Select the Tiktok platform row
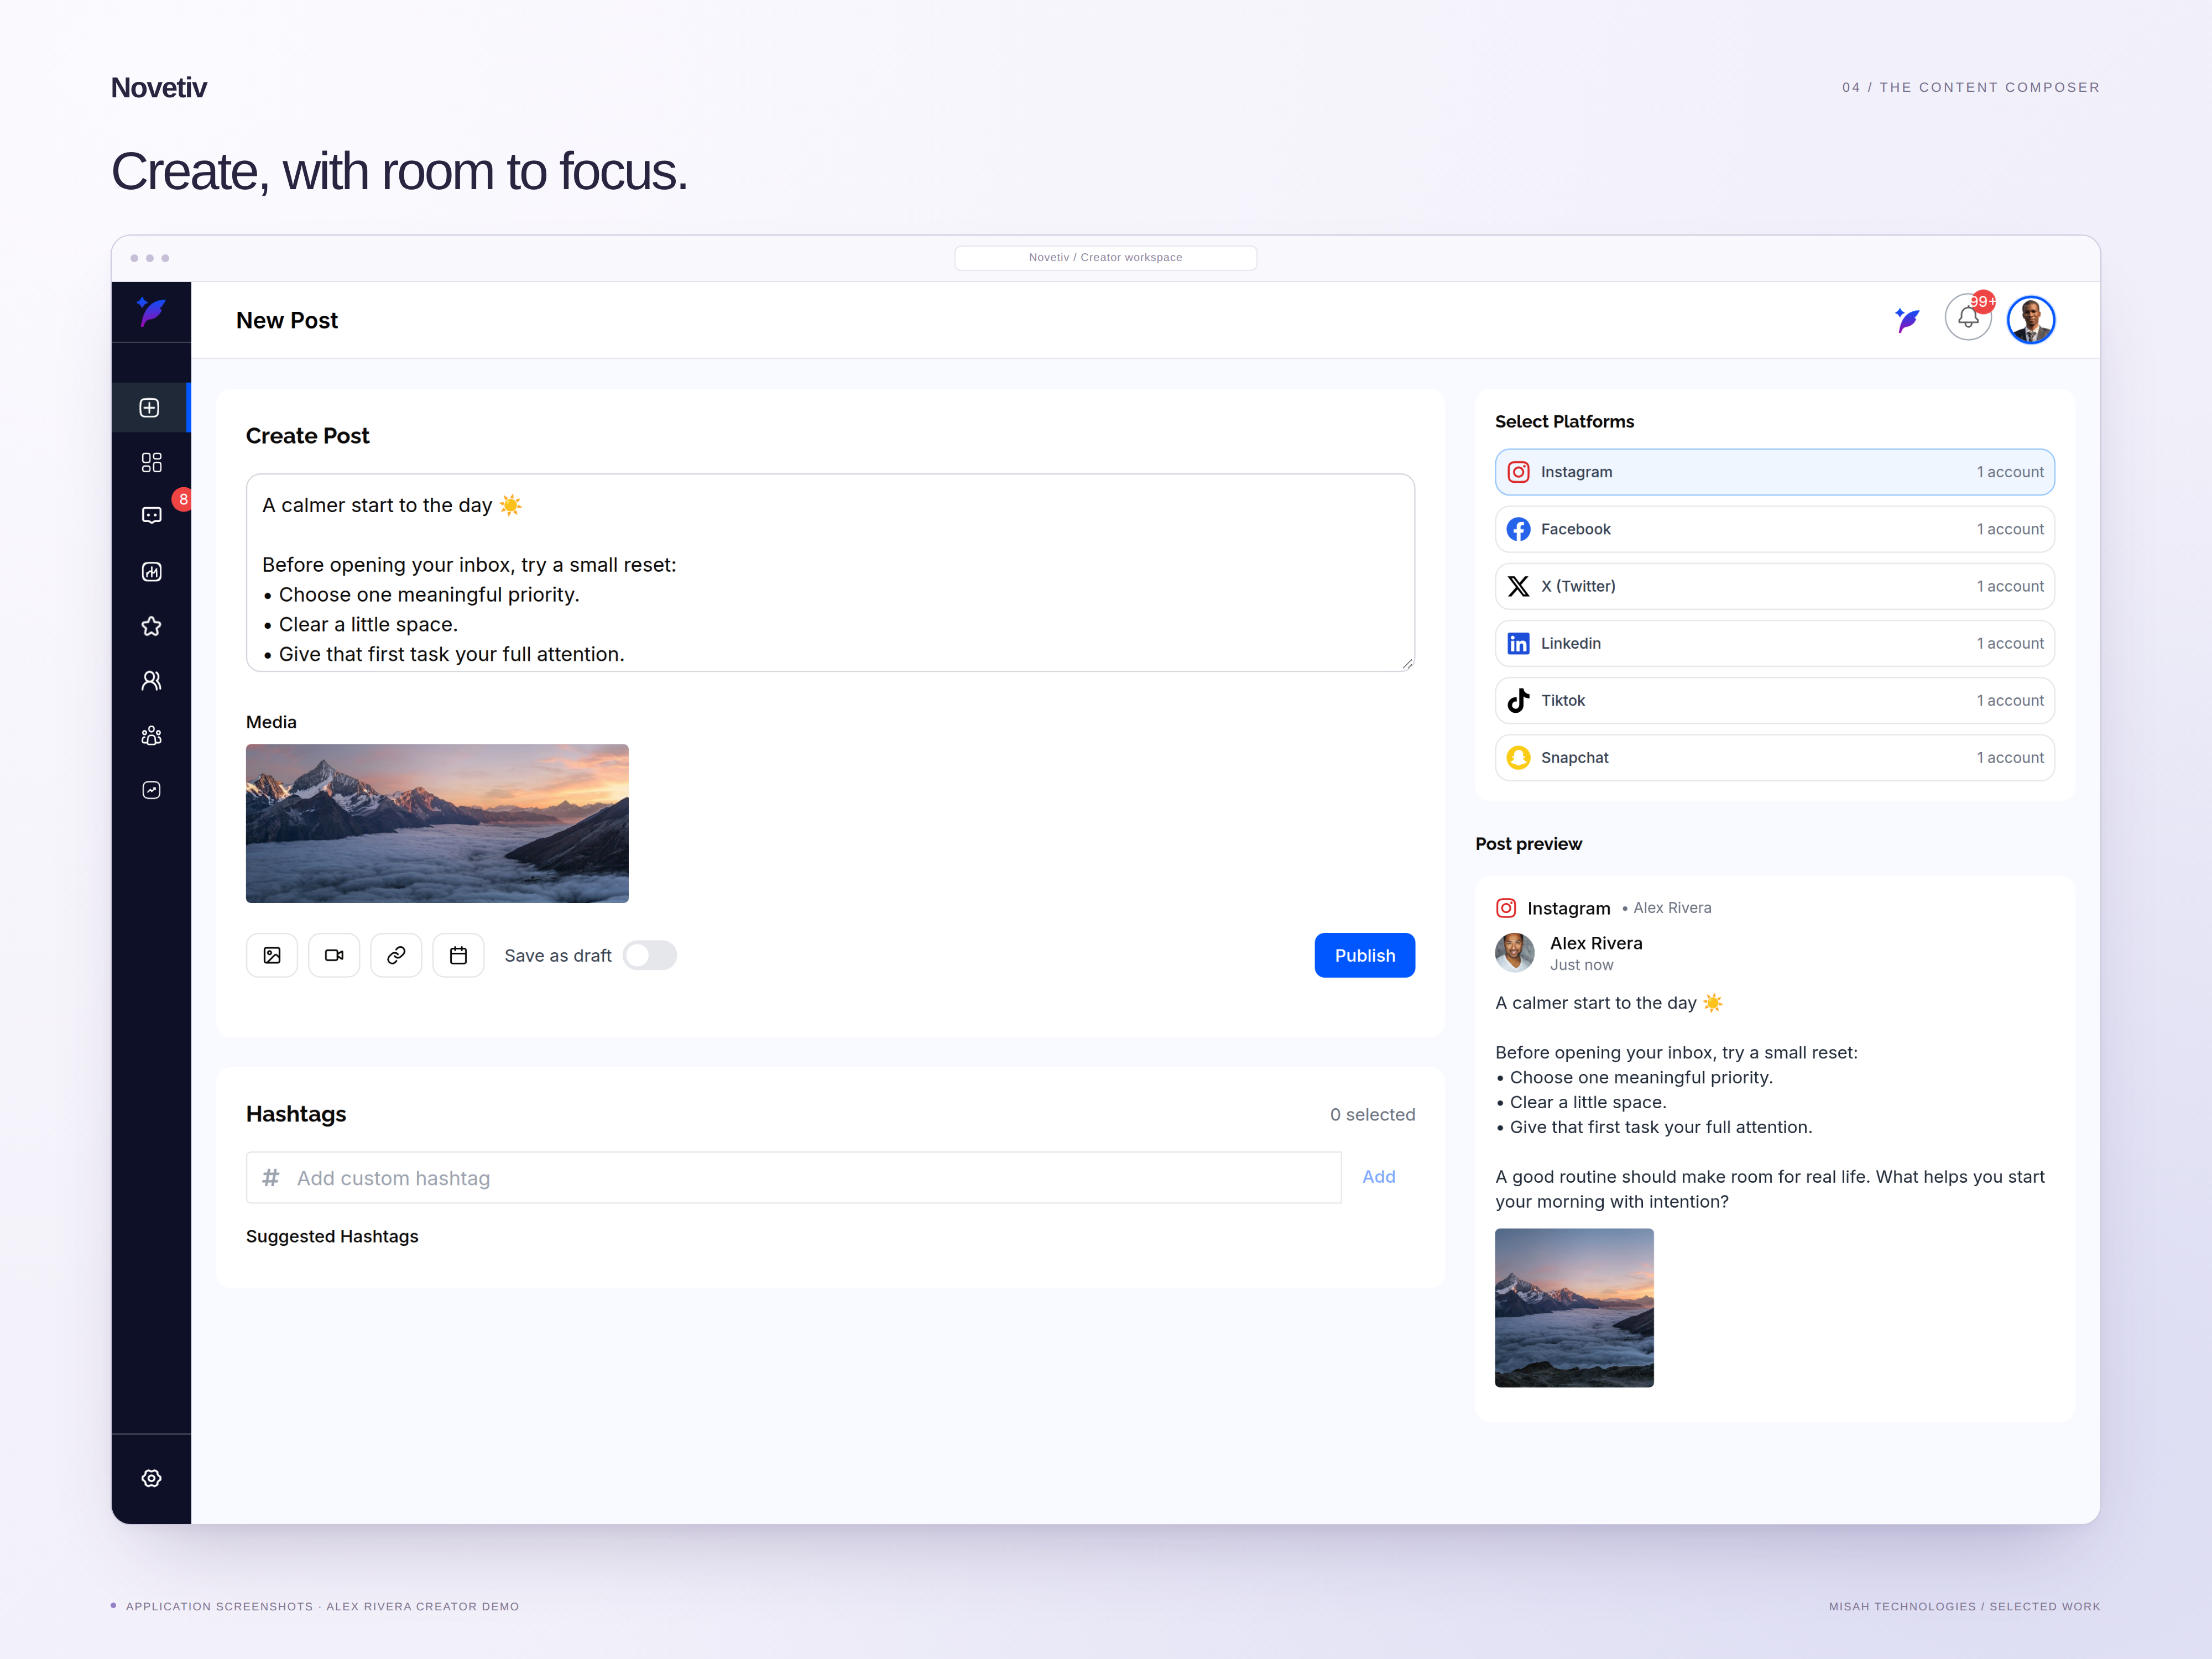 tap(1774, 700)
